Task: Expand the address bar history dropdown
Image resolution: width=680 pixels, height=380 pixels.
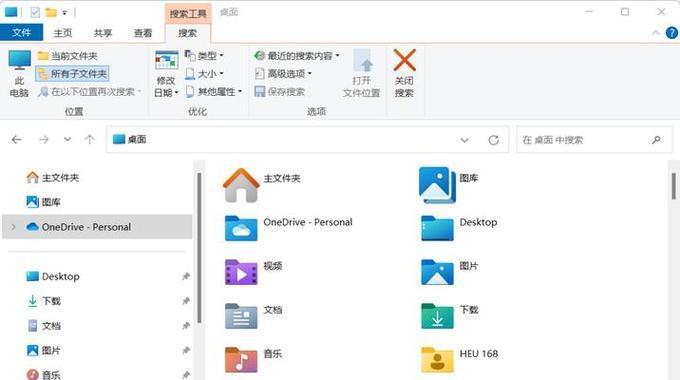Action: (464, 140)
